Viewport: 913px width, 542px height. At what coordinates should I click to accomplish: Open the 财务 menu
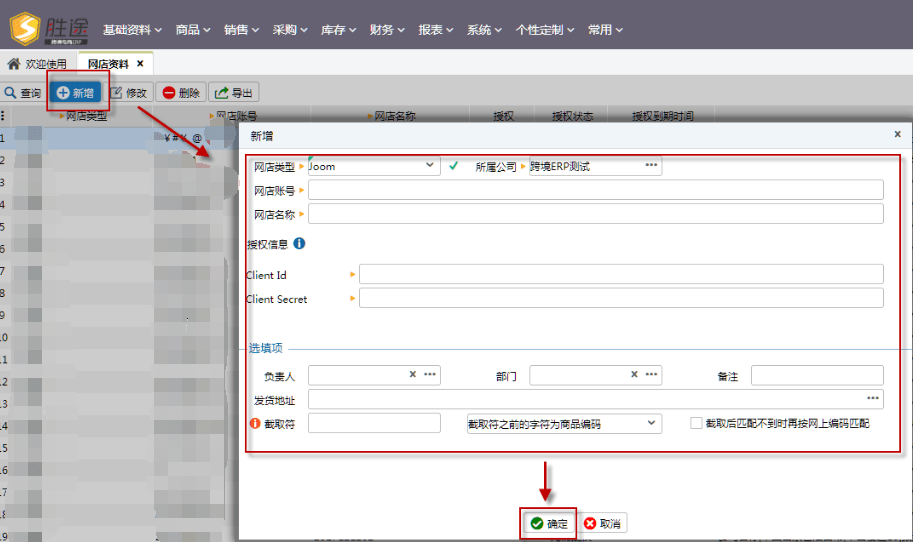pos(387,30)
